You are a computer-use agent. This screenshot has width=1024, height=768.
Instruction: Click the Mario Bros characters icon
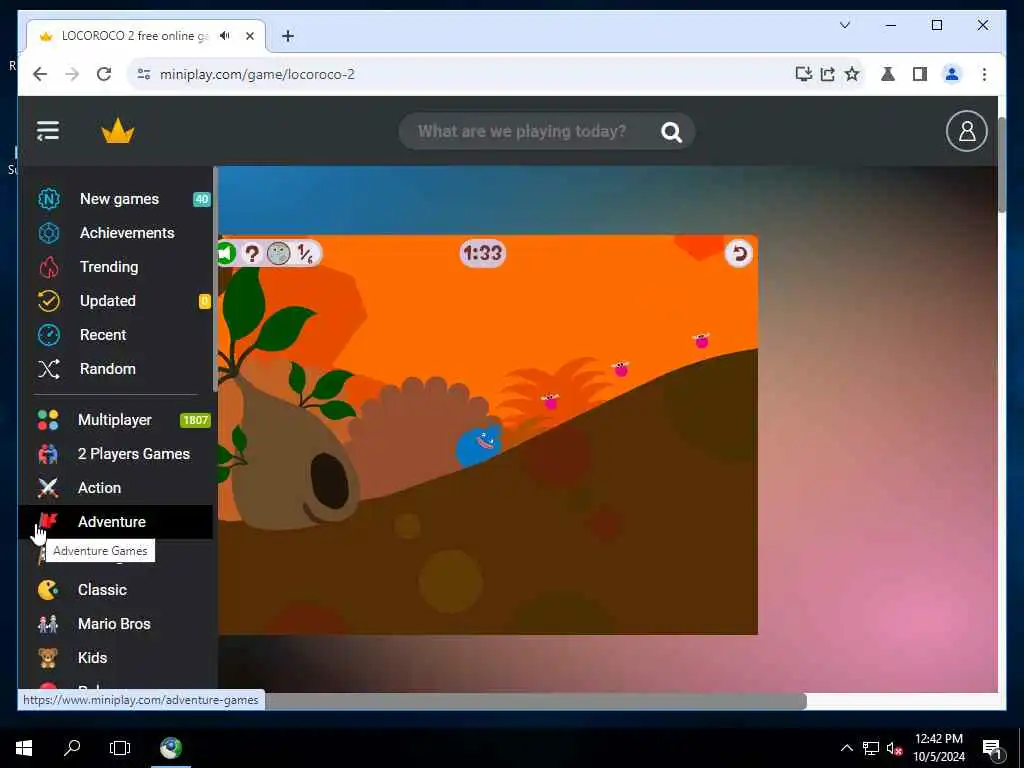tap(48, 624)
